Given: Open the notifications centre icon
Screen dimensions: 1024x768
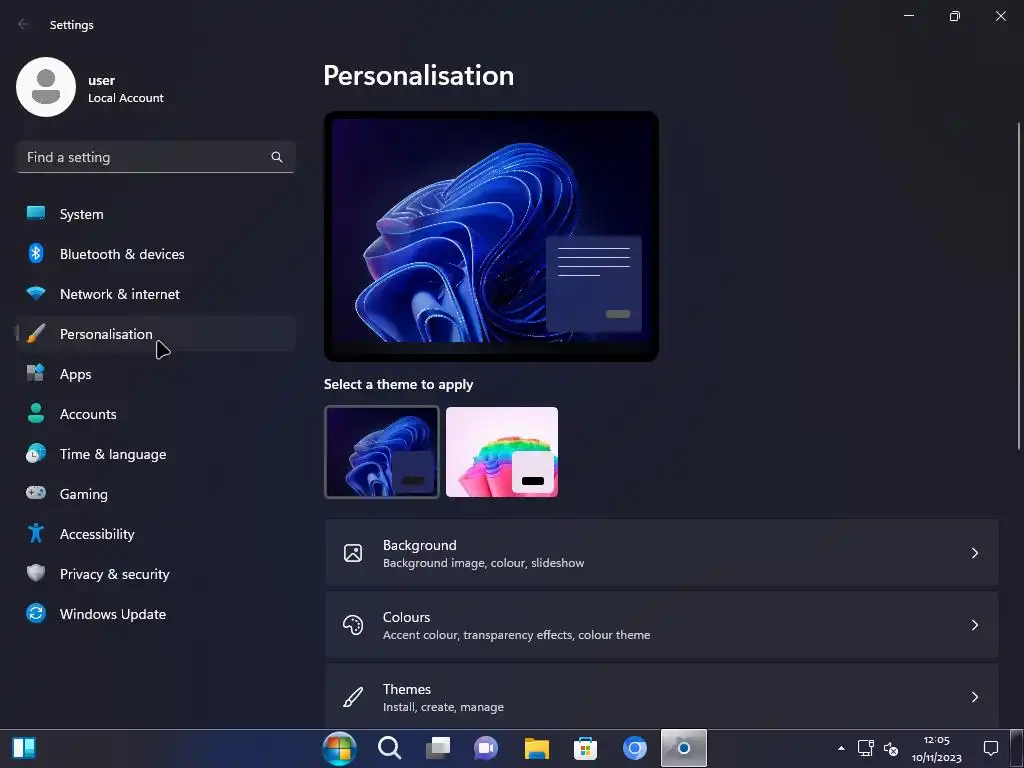Looking at the screenshot, I should click(991, 748).
